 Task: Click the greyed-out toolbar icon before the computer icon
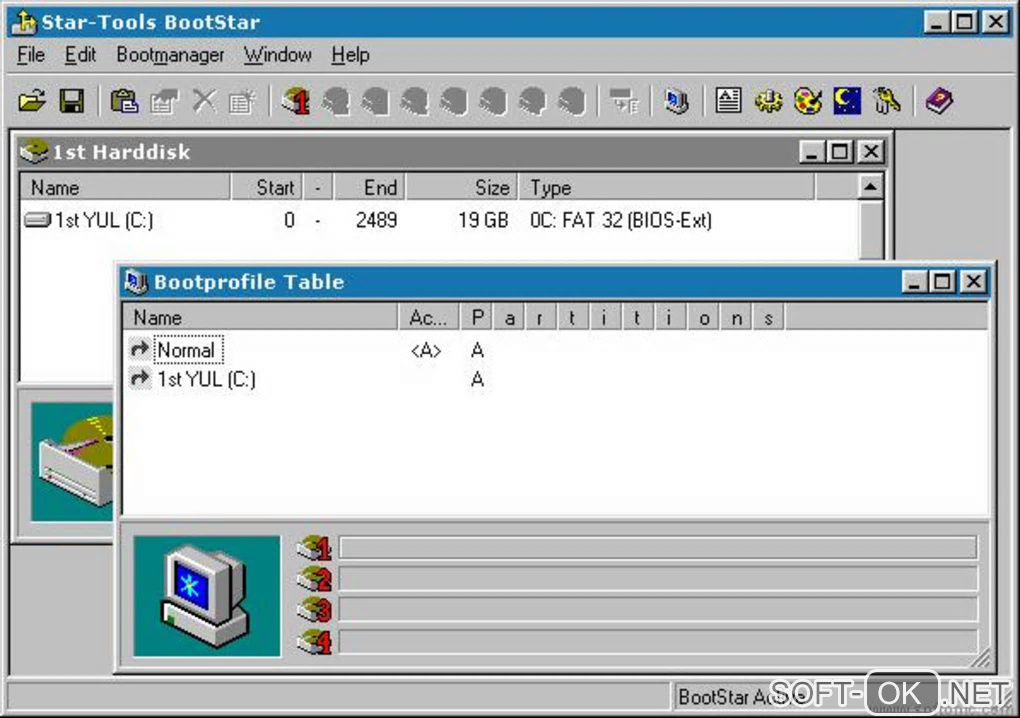point(624,101)
